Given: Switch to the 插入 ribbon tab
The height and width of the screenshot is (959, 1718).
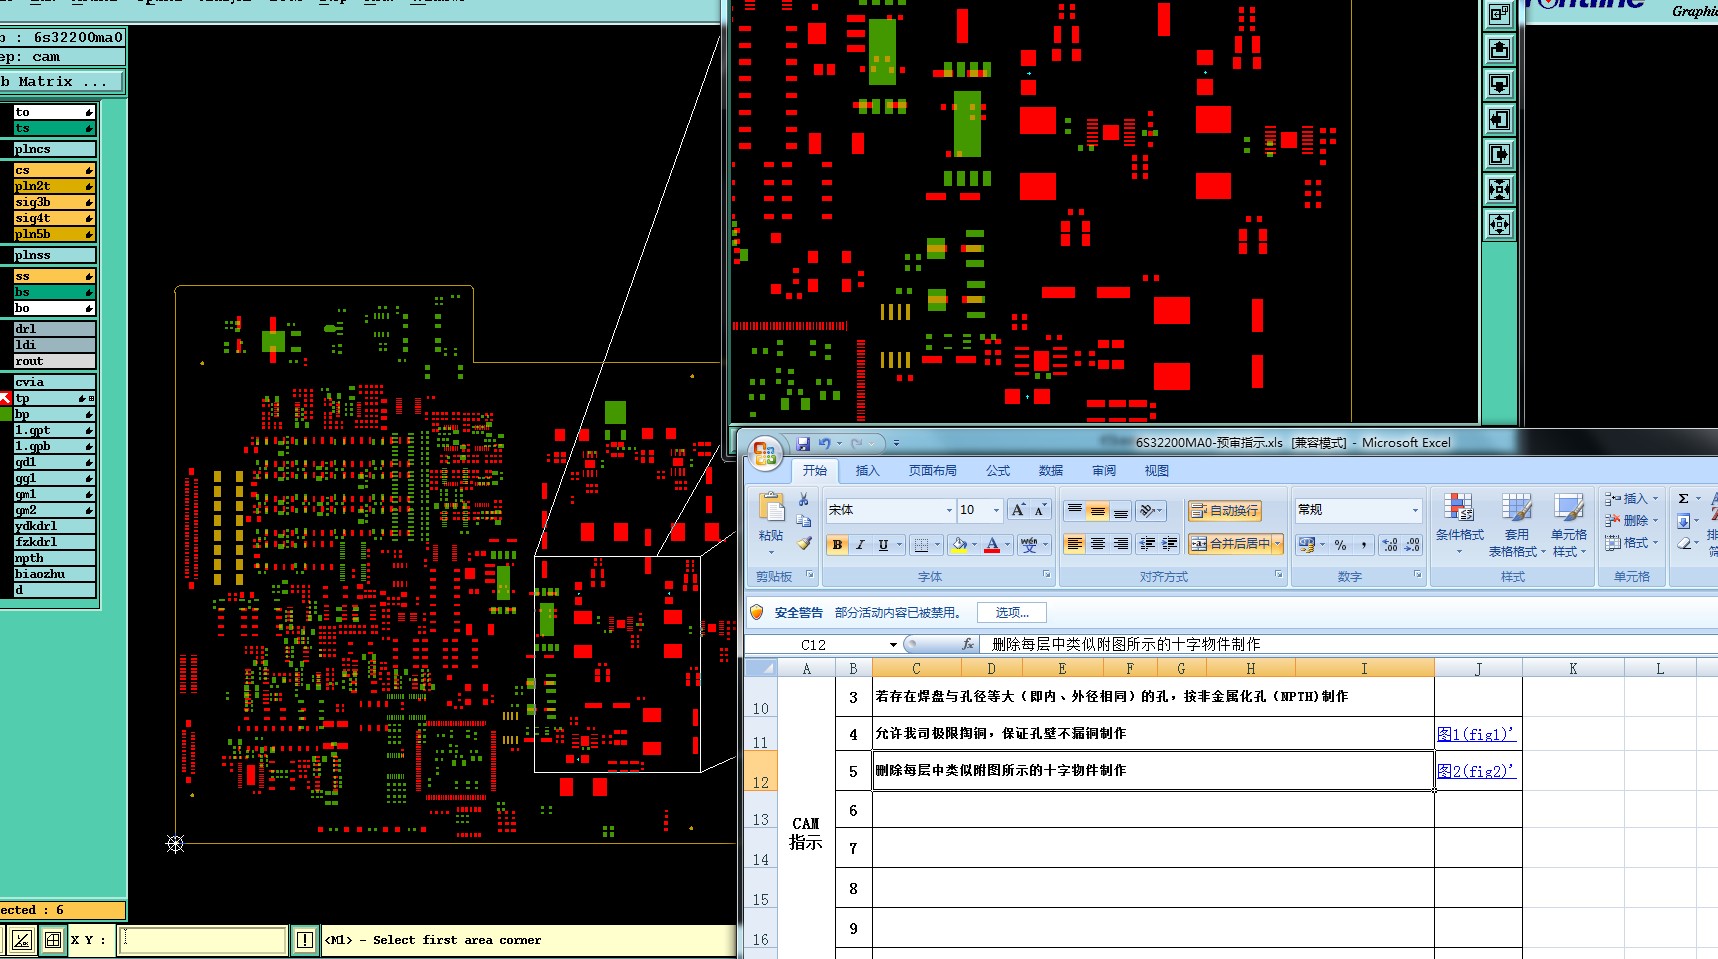Looking at the screenshot, I should point(867,471).
